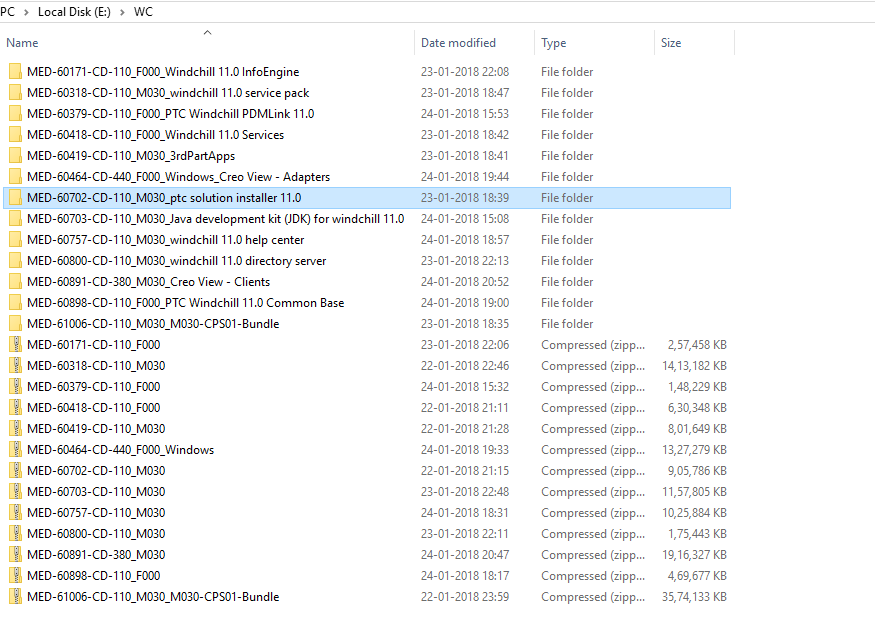Image resolution: width=875 pixels, height=622 pixels.
Task: Navigate to Local Disk (E:) in breadcrumb
Action: pyautogui.click(x=74, y=12)
